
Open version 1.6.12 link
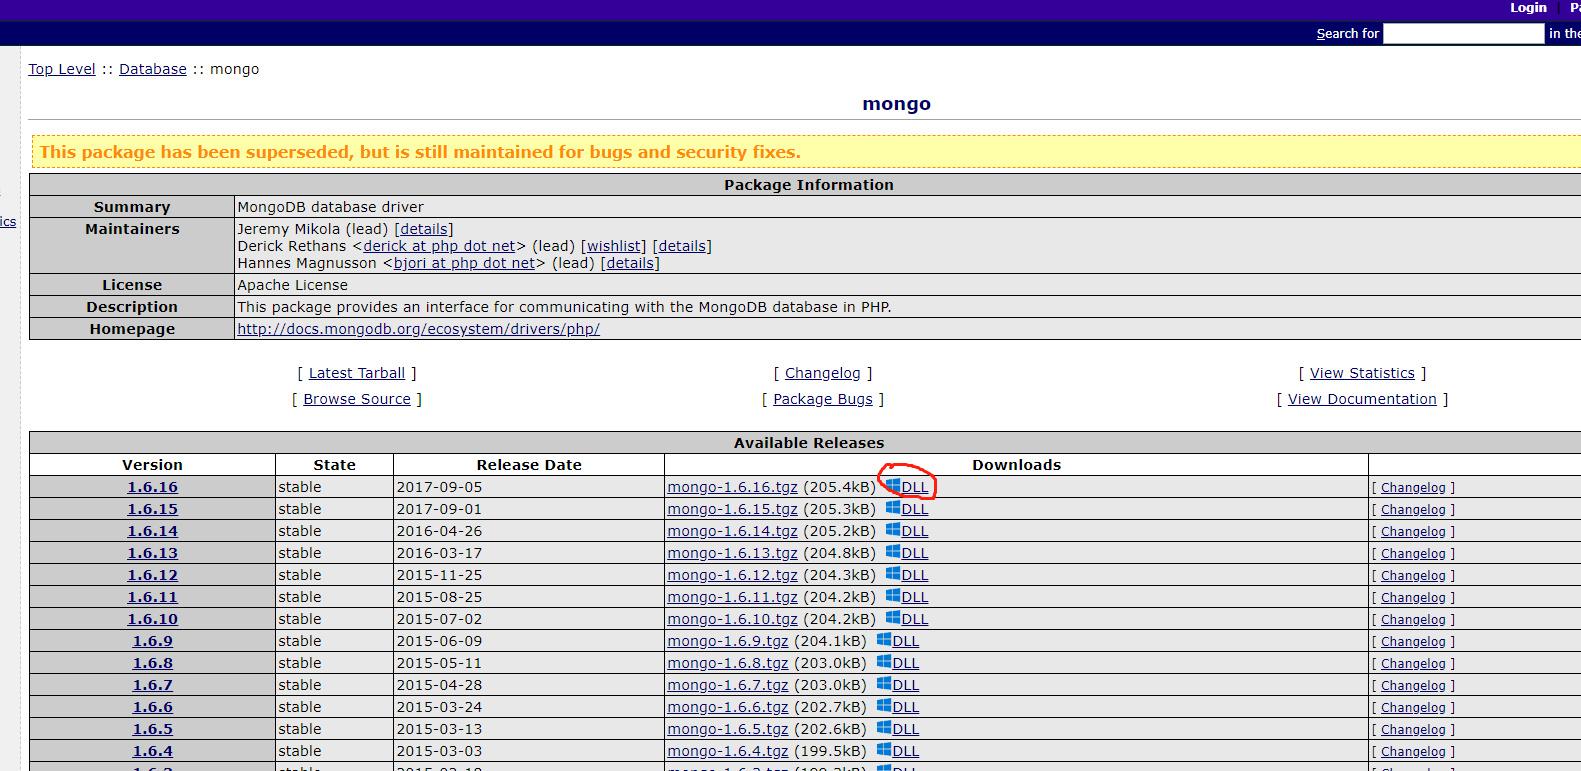pos(152,575)
